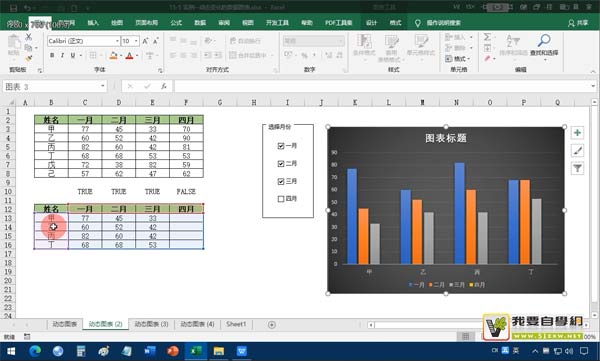The width and height of the screenshot is (600, 361).
Task: Open the font size dropdown
Action: pos(136,41)
